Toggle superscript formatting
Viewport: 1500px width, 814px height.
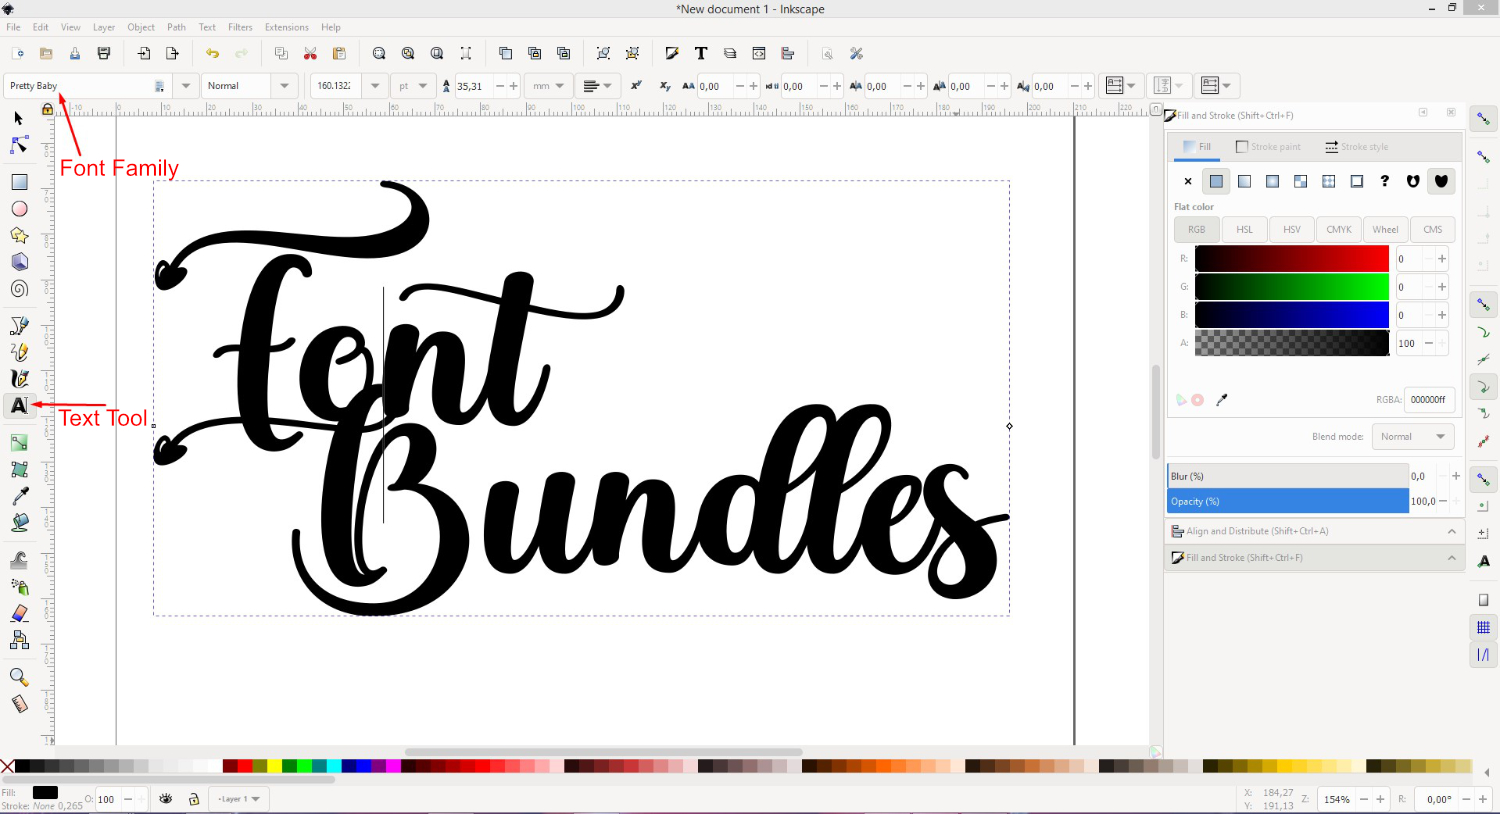[x=636, y=86]
